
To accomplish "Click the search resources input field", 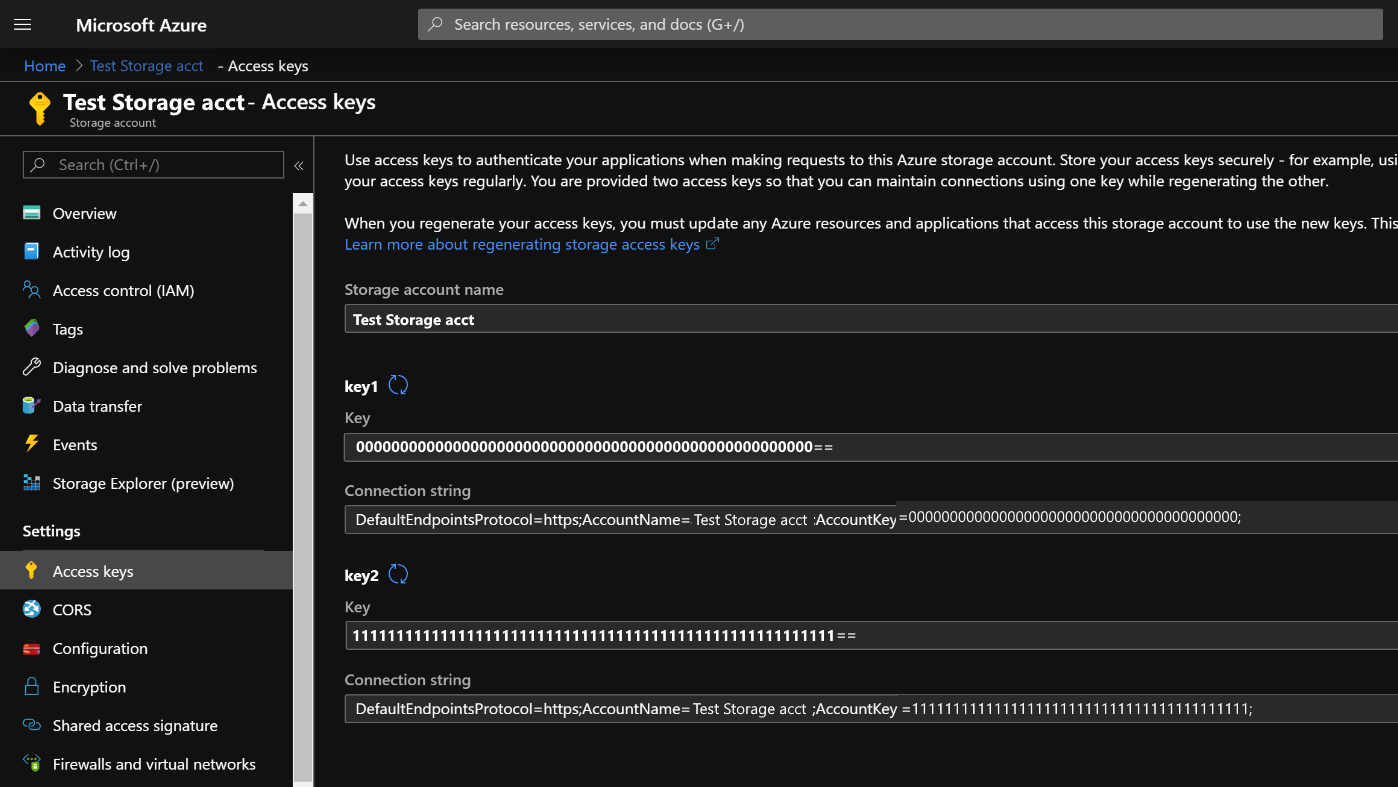I will tap(898, 23).
